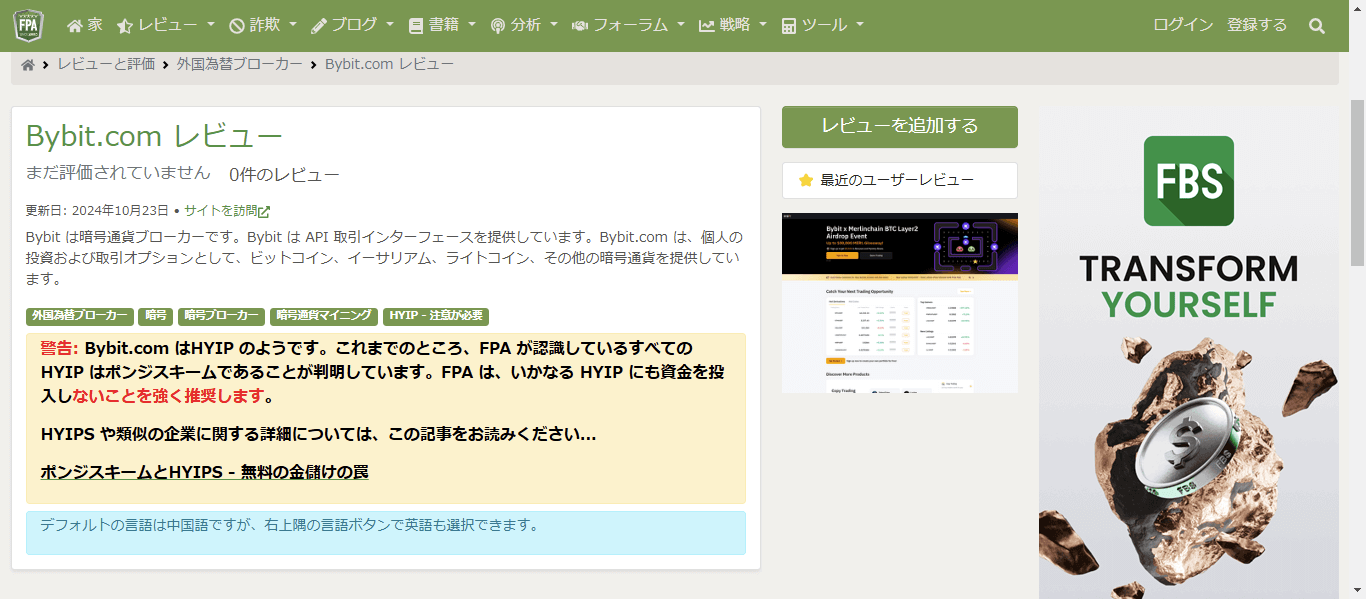Click the house icon beside 家
Screen dimensions: 1366x599
75,26
